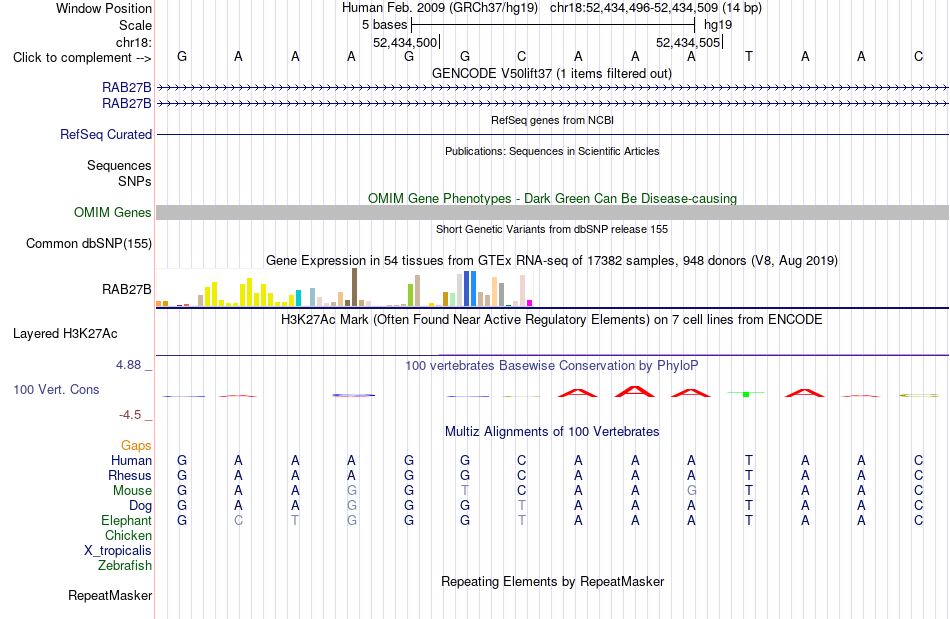Select the OMIM Genes track label

(113, 213)
